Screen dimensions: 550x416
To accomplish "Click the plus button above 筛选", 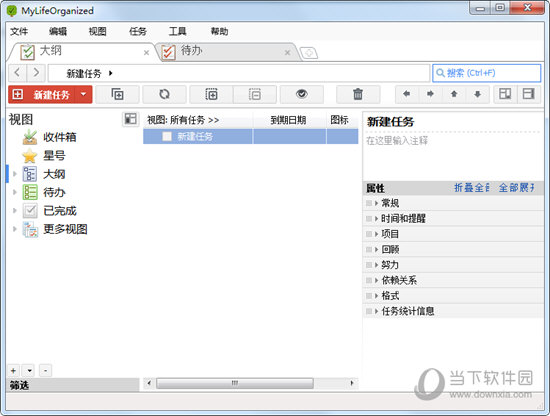I will pyautogui.click(x=13, y=370).
